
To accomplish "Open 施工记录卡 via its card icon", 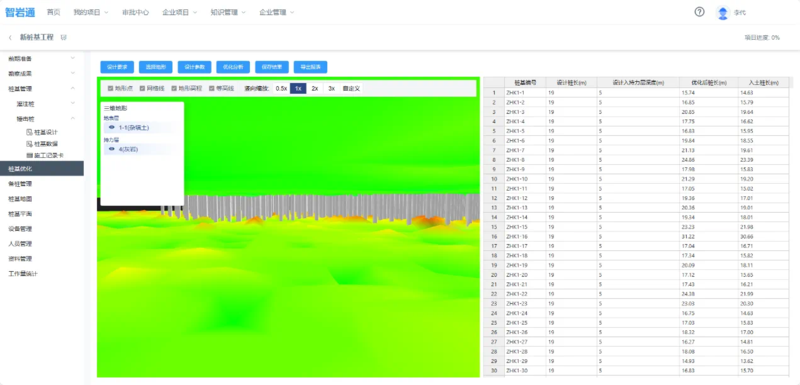I will click(x=29, y=155).
